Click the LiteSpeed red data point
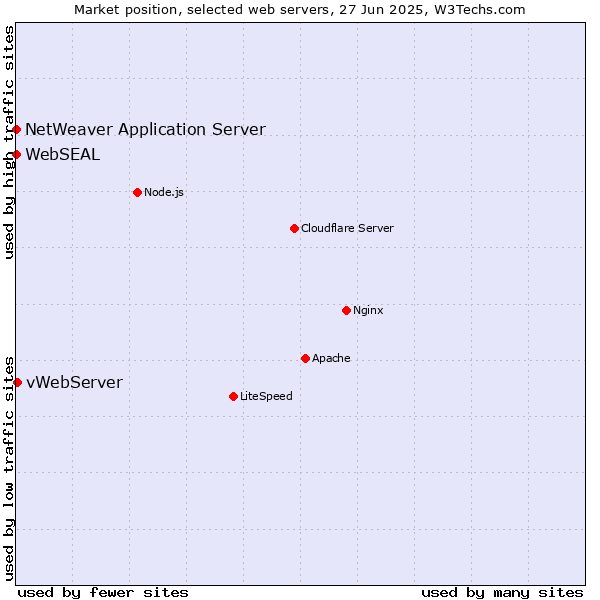Screen dimensions: 600x600 click(x=233, y=396)
